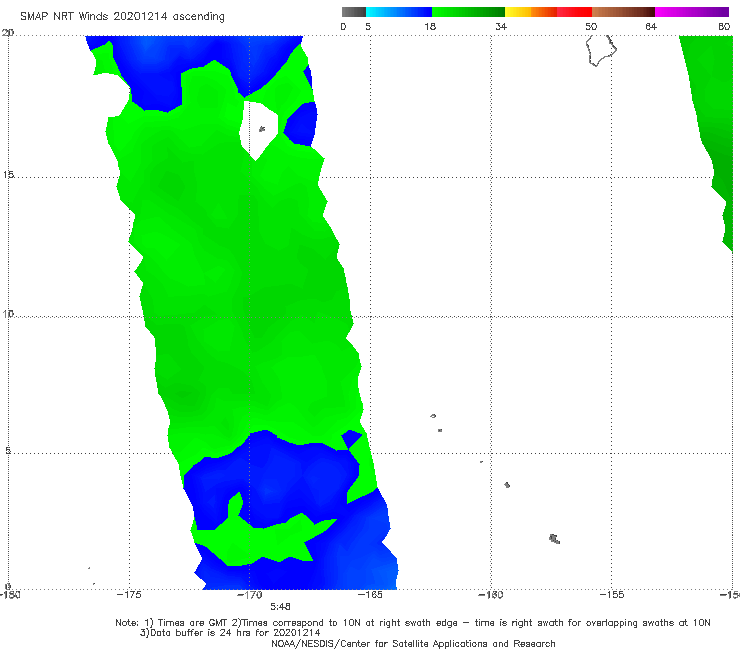
Task: Click the white data gap inside the swath
Action: [259, 130]
